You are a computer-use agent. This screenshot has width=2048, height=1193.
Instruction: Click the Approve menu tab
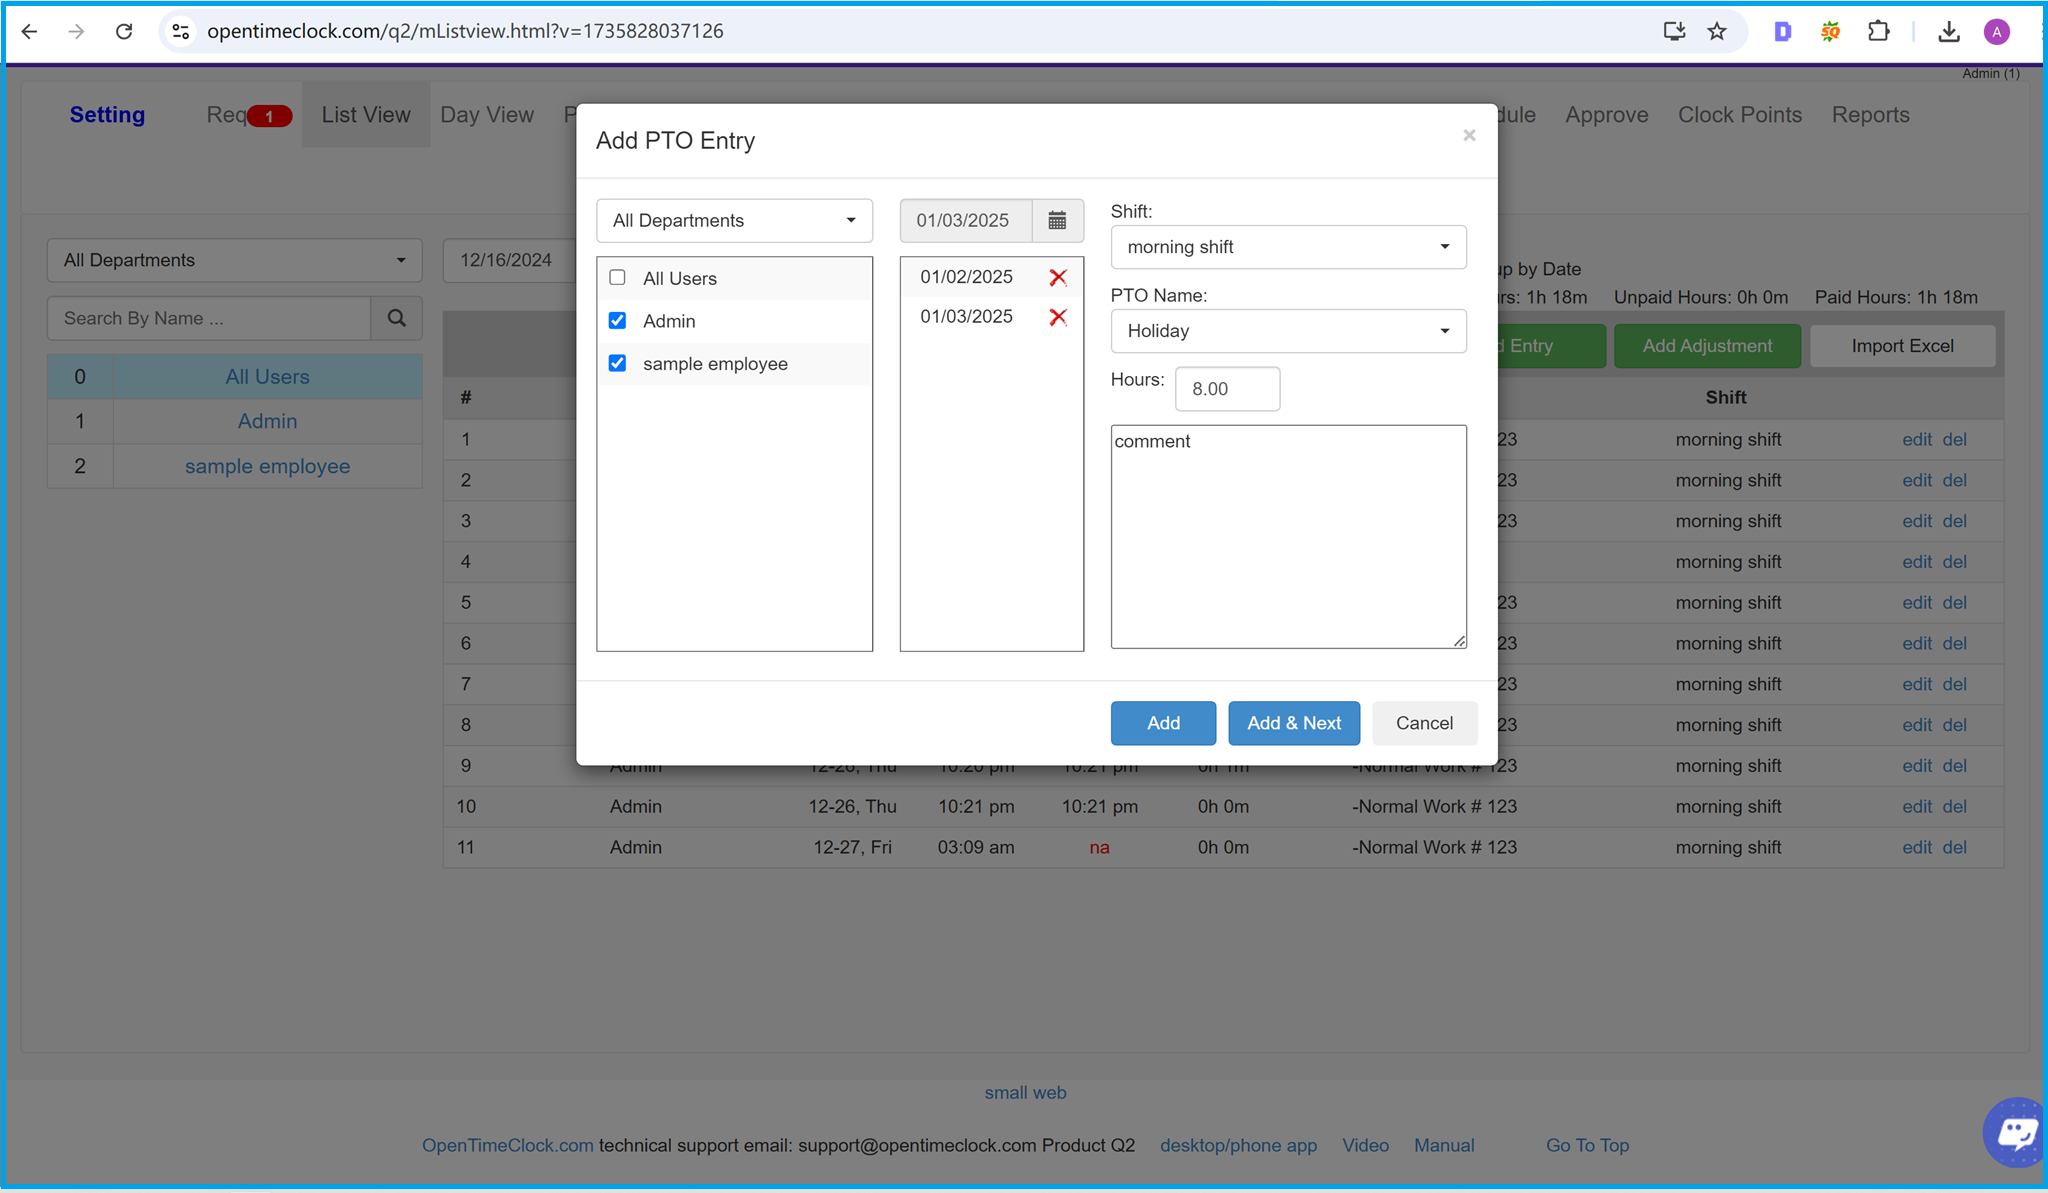pos(1606,115)
